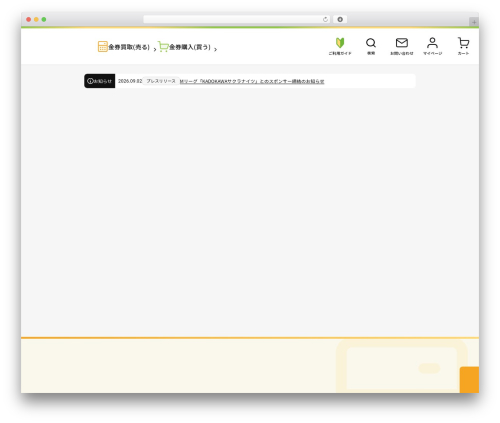Open the 金券買取(売る) menu
This screenshot has width=500, height=423.
click(x=124, y=47)
